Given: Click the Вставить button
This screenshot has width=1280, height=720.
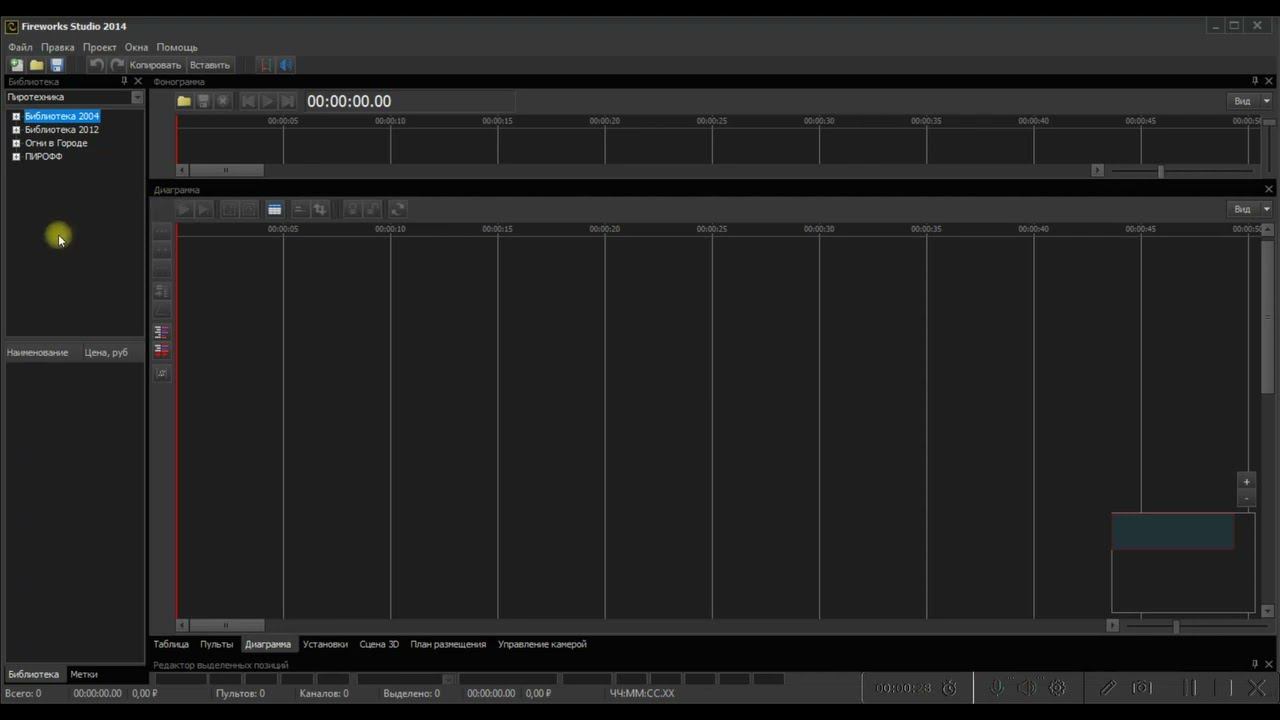Looking at the screenshot, I should (x=210, y=65).
